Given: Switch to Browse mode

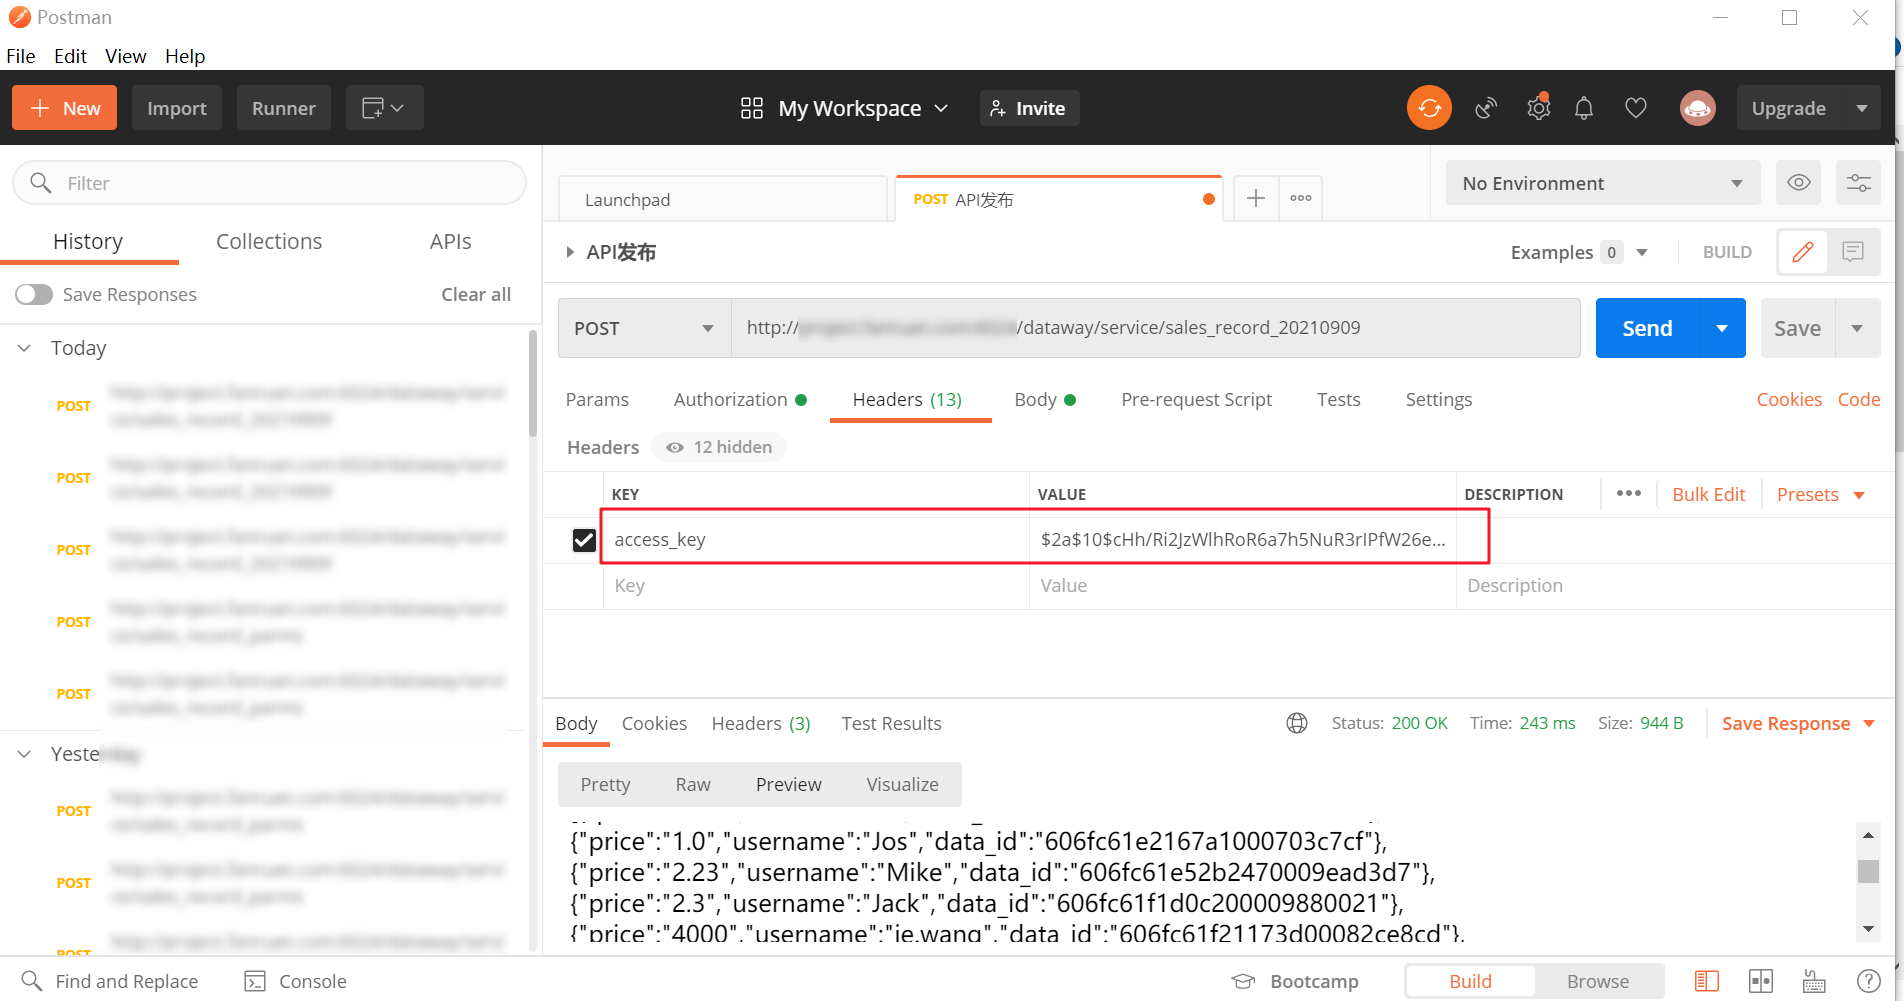Looking at the screenshot, I should (x=1598, y=981).
